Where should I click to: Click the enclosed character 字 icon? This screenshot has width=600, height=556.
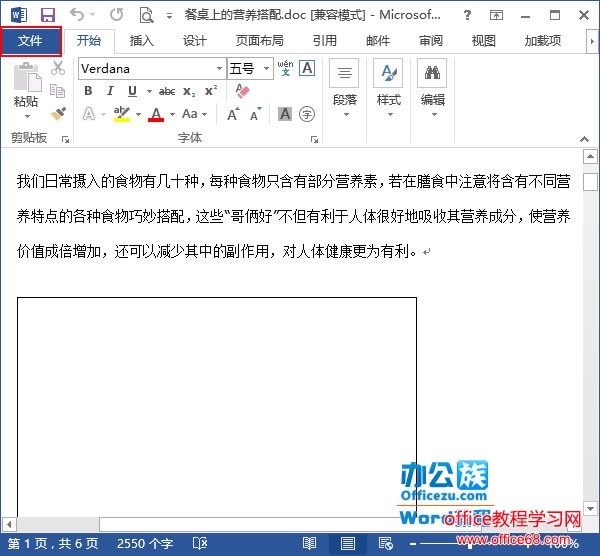[307, 114]
